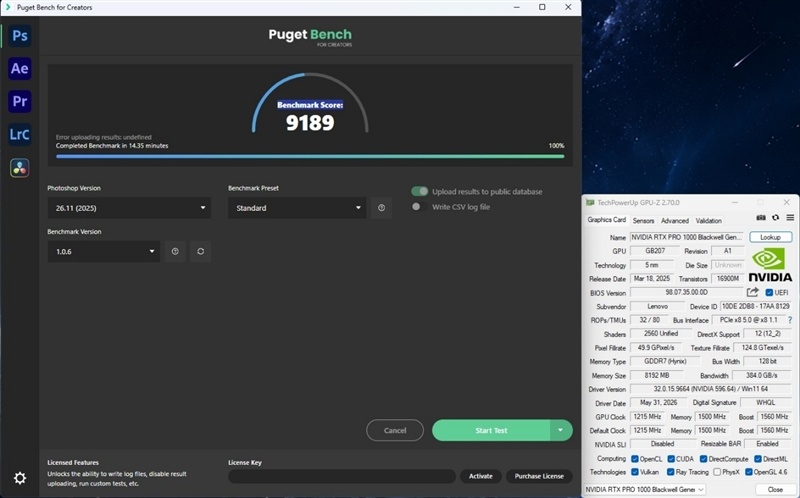The width and height of the screenshot is (800, 498).
Task: Switch to Graphics Card tab in GPU-Z
Action: click(606, 220)
